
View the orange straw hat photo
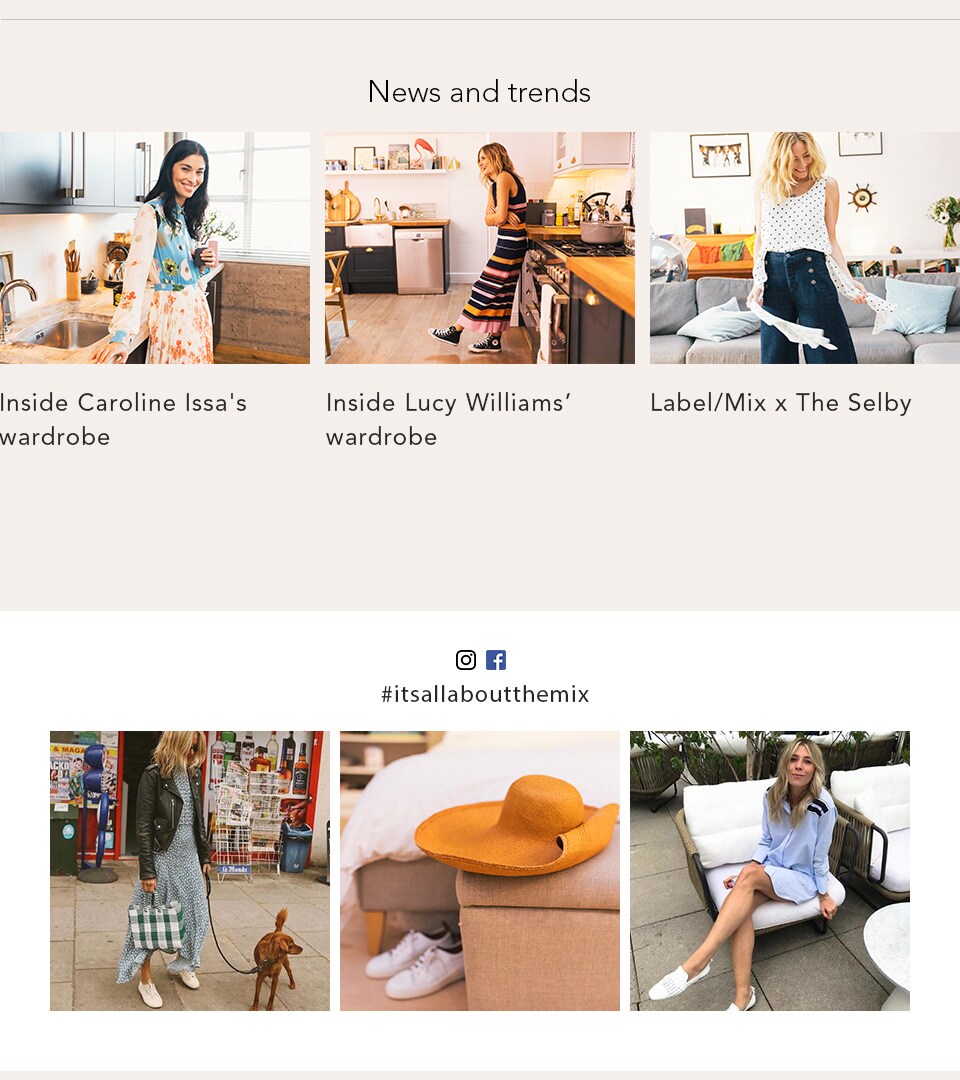[x=480, y=871]
